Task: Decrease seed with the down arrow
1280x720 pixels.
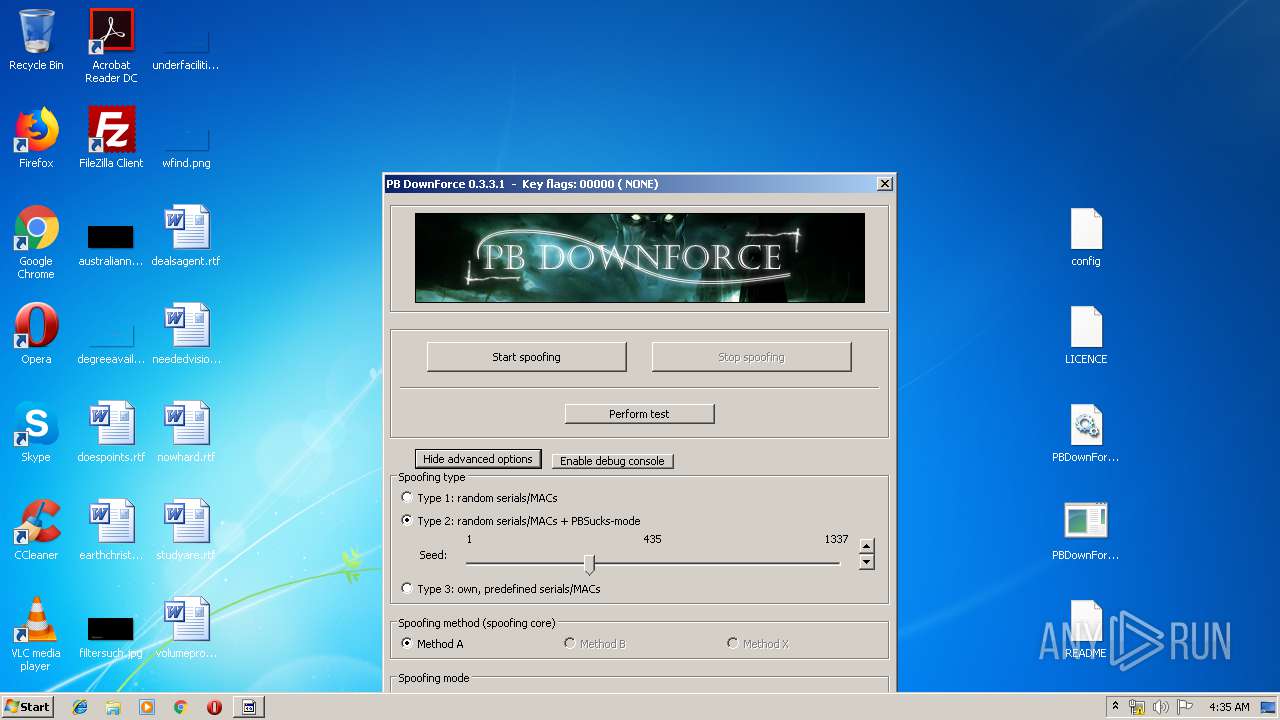Action: [867, 562]
